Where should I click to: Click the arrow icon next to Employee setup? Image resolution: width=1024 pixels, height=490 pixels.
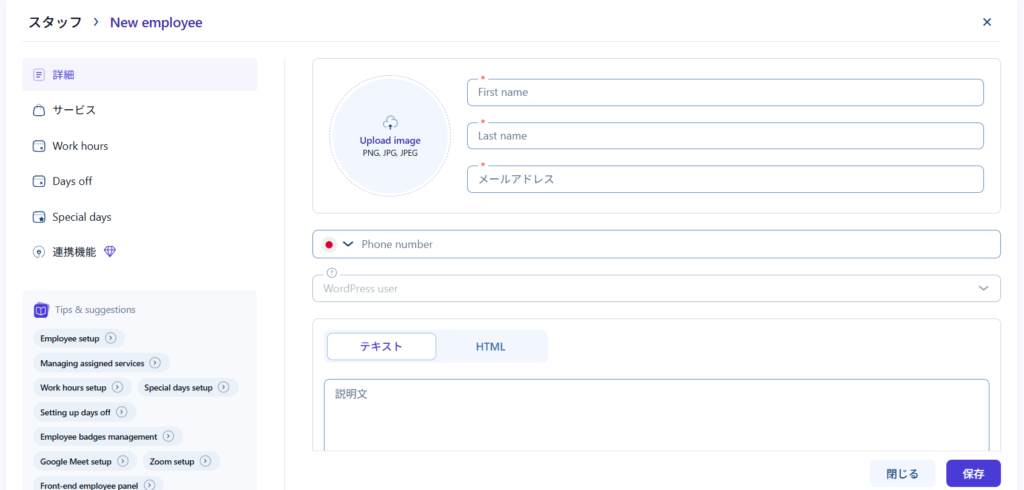pos(111,338)
